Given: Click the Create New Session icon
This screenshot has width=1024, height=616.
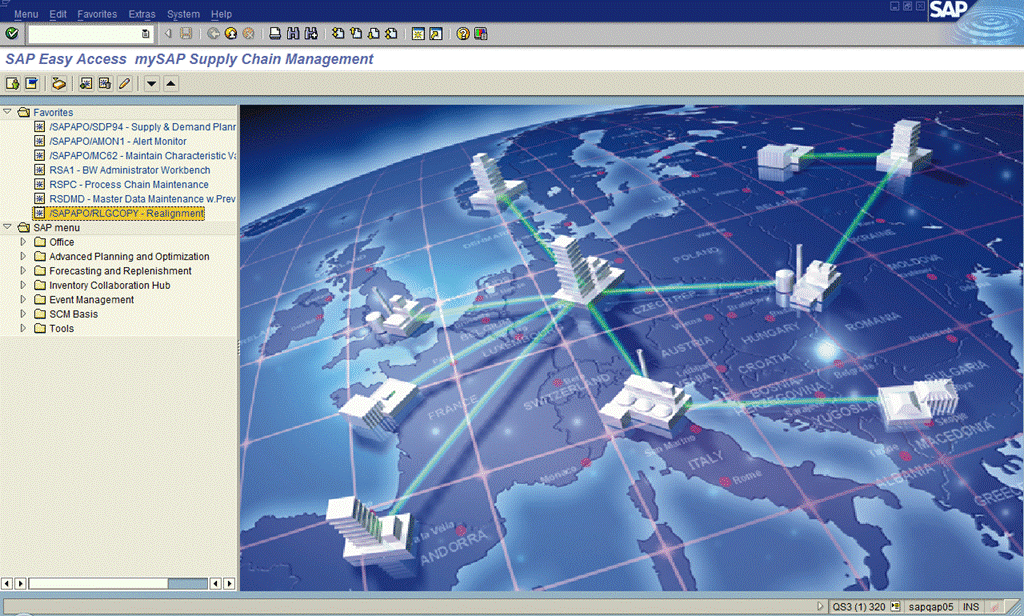Looking at the screenshot, I should point(418,33).
